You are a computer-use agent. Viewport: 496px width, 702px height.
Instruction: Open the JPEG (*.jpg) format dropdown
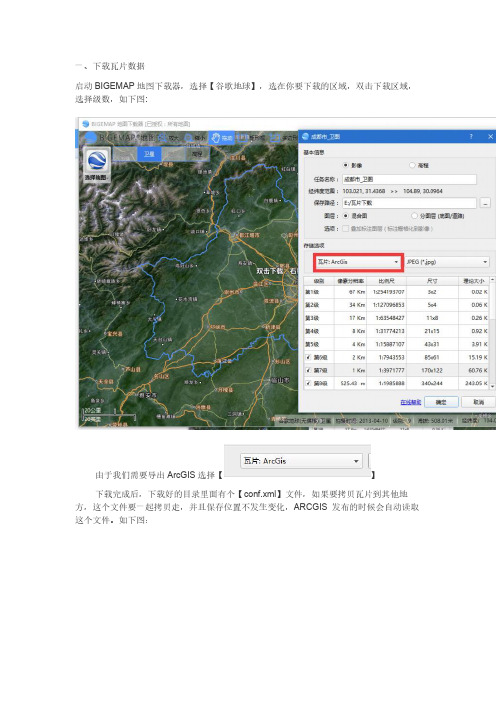pos(447,262)
